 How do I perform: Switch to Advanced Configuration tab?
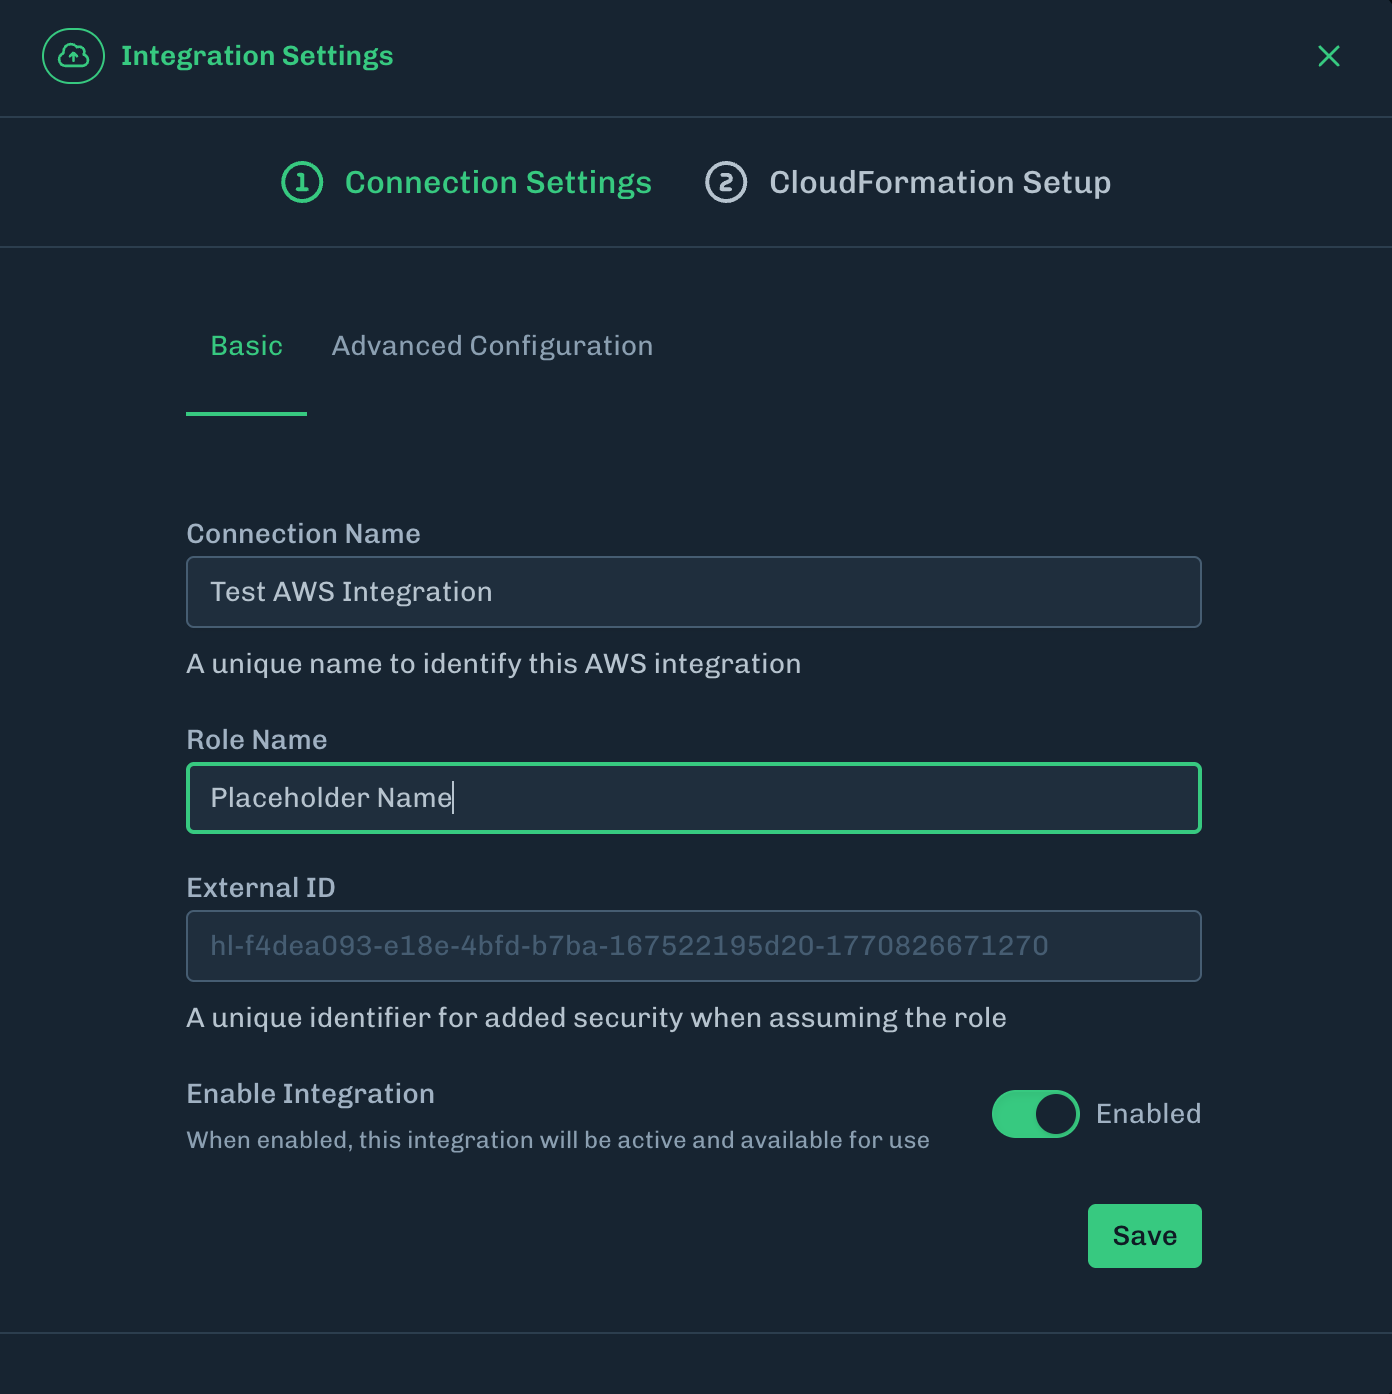point(492,346)
